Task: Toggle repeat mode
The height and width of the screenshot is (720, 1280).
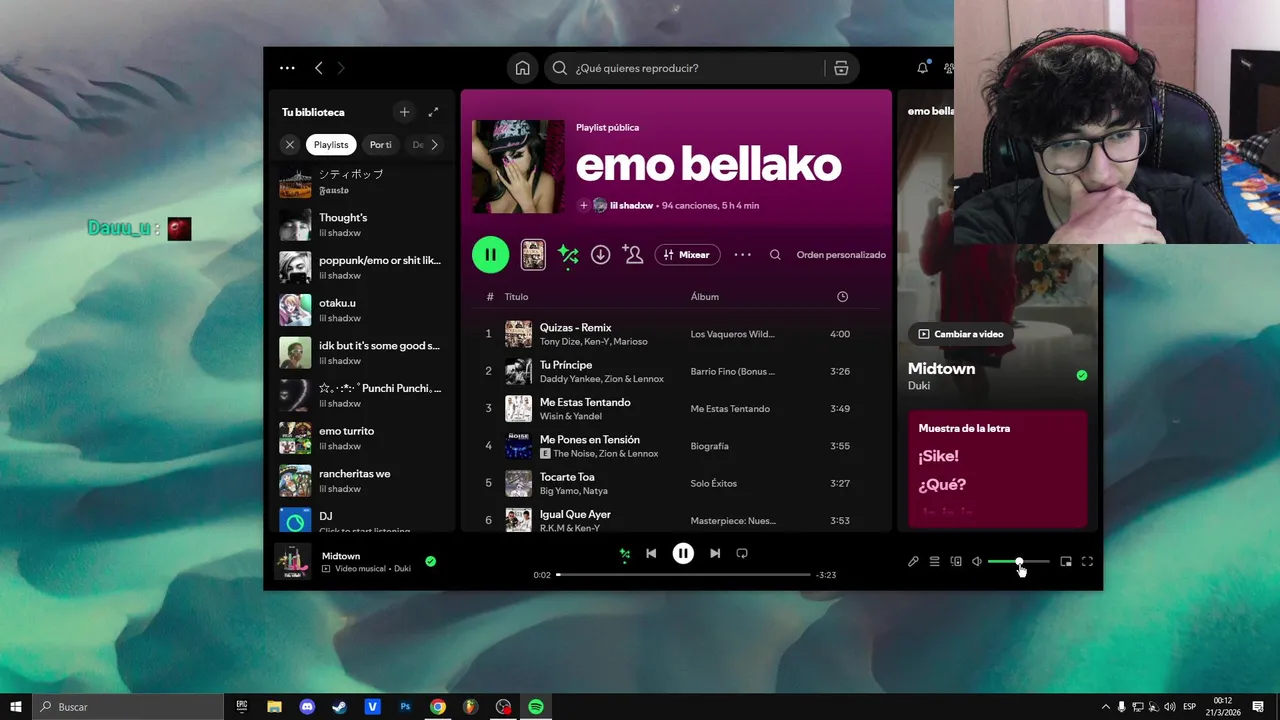Action: (x=742, y=553)
